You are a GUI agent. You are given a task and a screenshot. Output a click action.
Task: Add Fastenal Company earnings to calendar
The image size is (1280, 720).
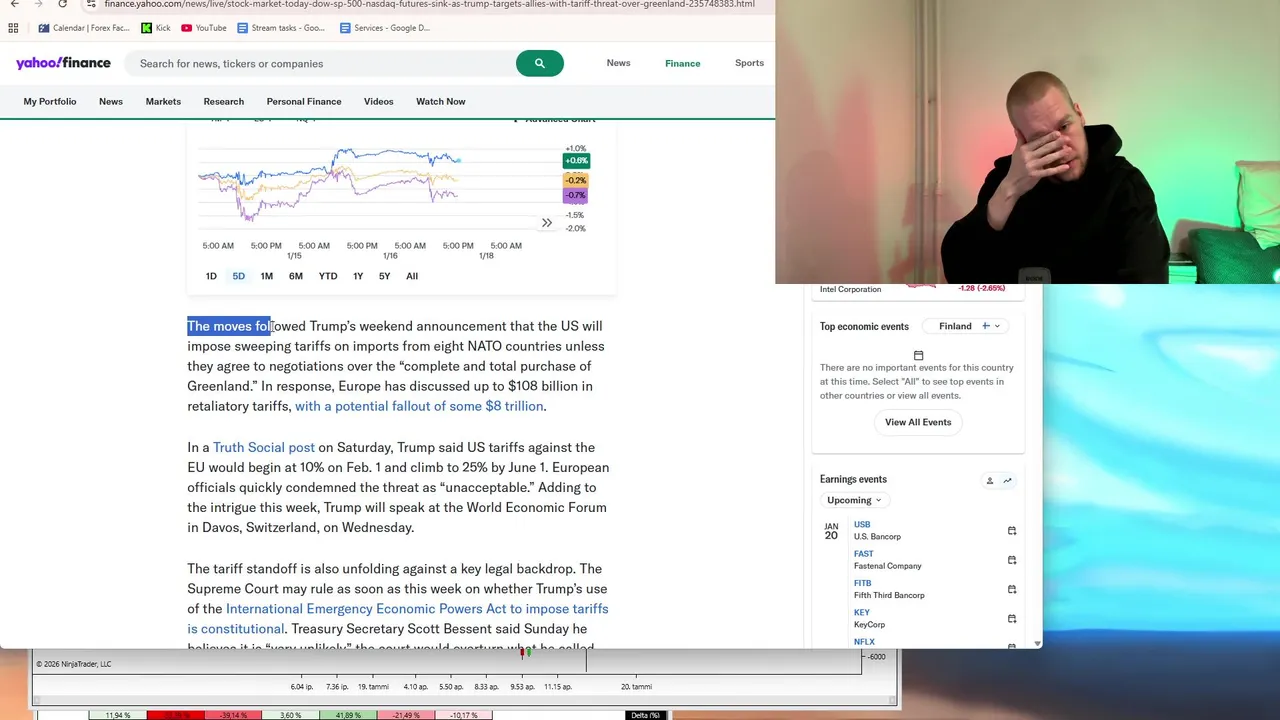[1012, 560]
